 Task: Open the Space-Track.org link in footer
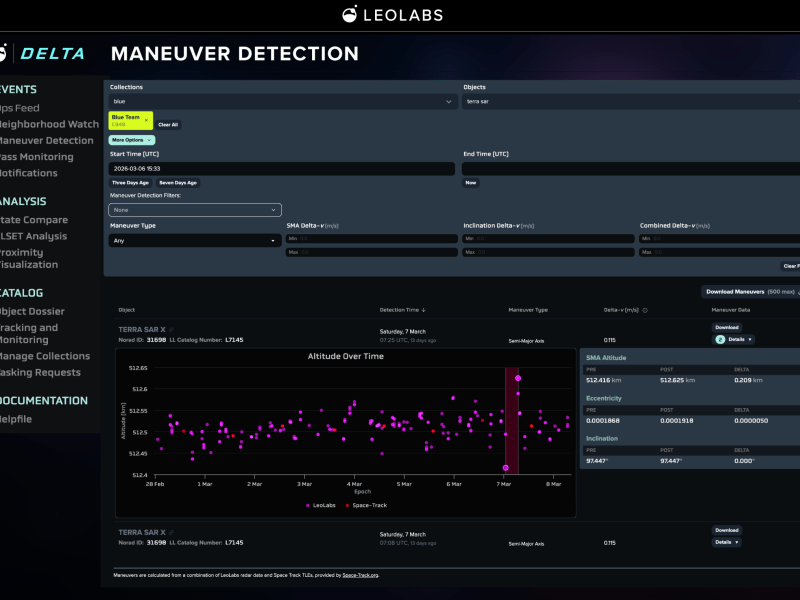(x=360, y=575)
